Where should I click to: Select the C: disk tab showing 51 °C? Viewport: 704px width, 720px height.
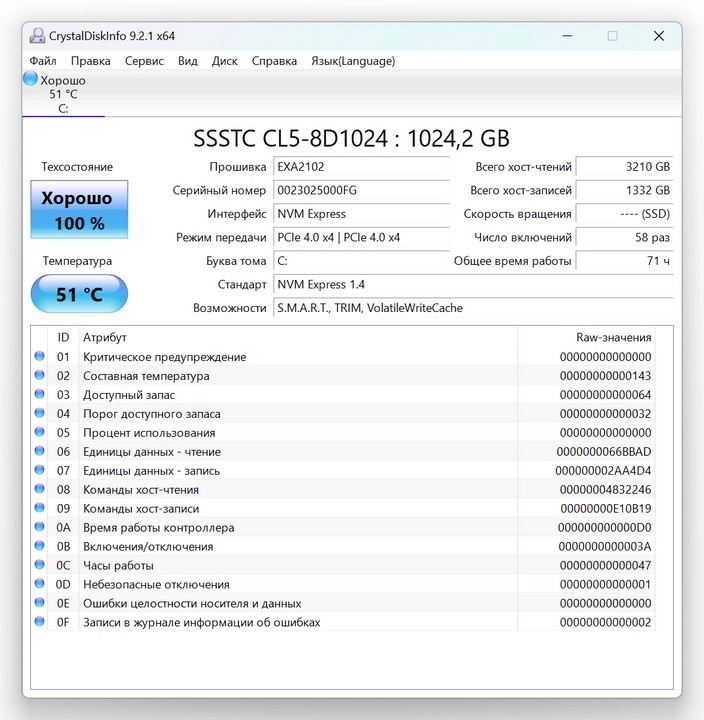(63, 94)
